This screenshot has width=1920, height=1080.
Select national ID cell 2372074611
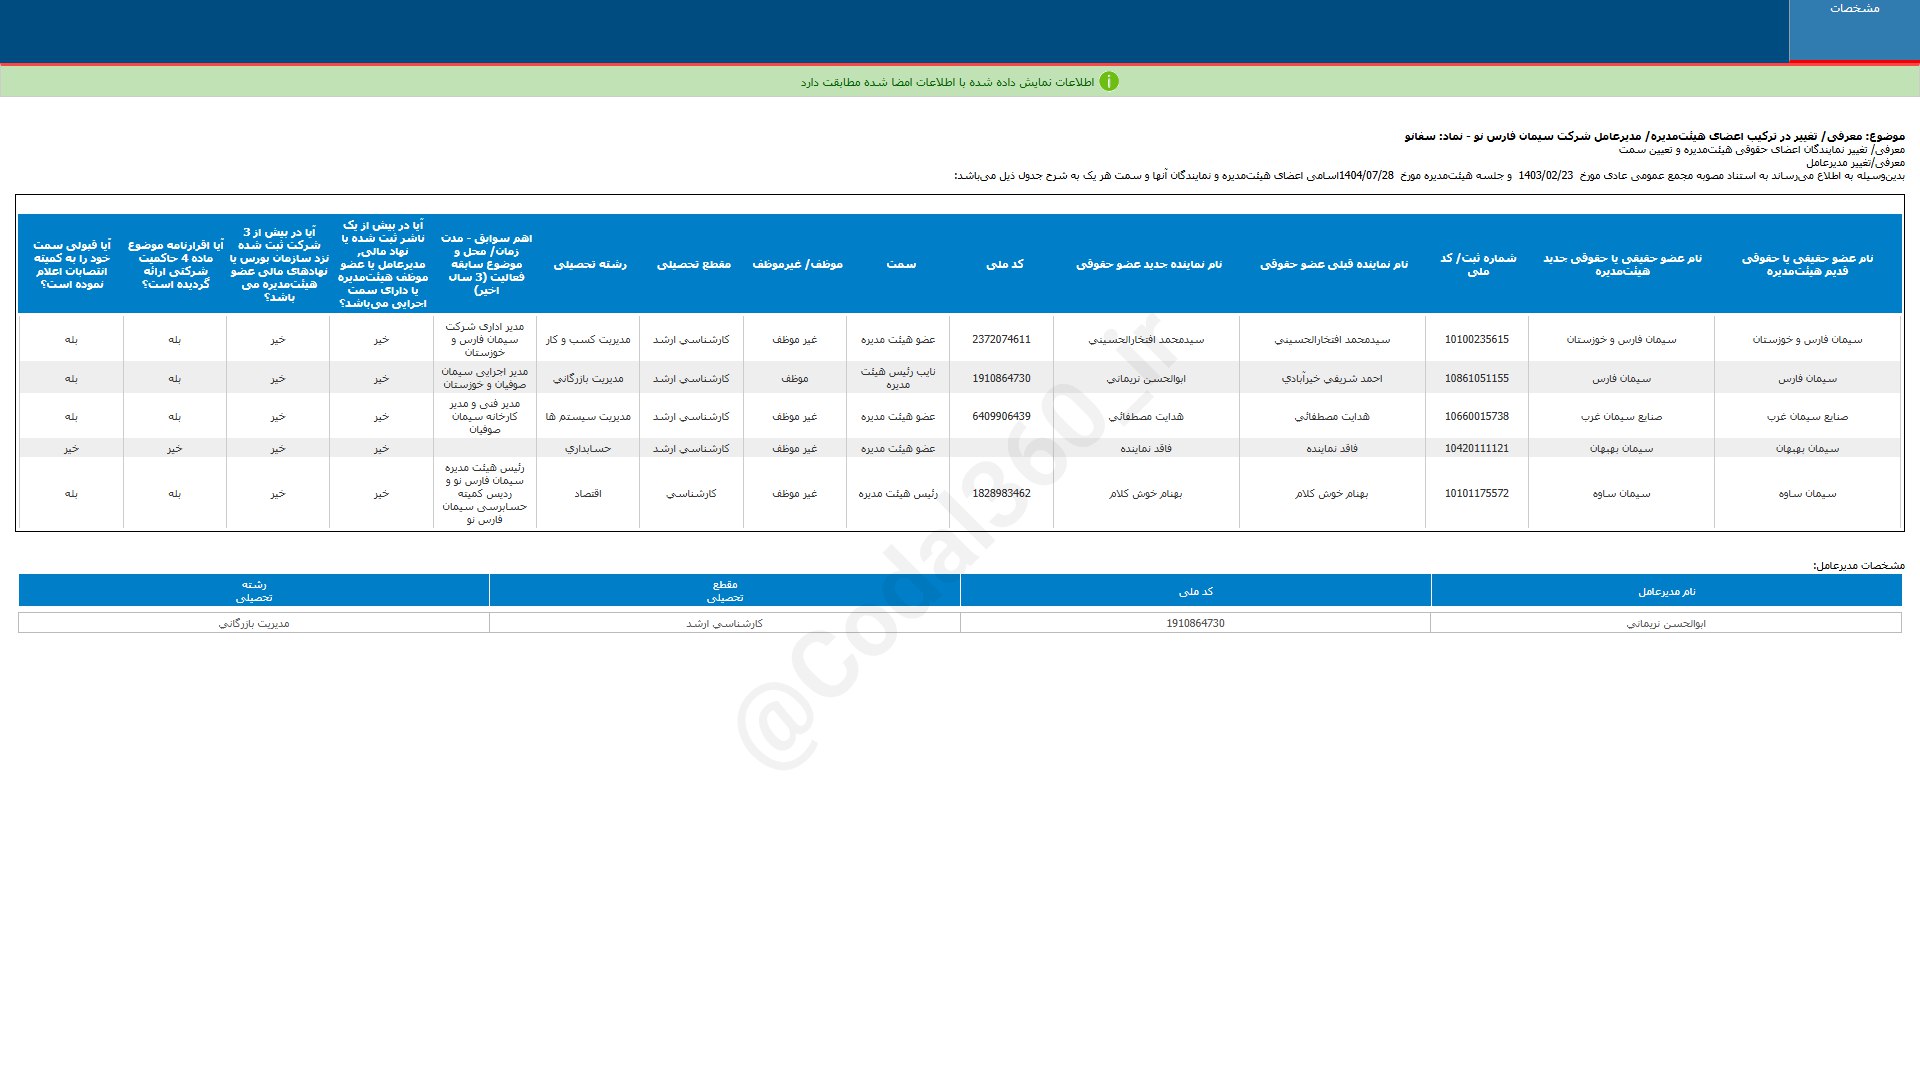pos(1001,340)
